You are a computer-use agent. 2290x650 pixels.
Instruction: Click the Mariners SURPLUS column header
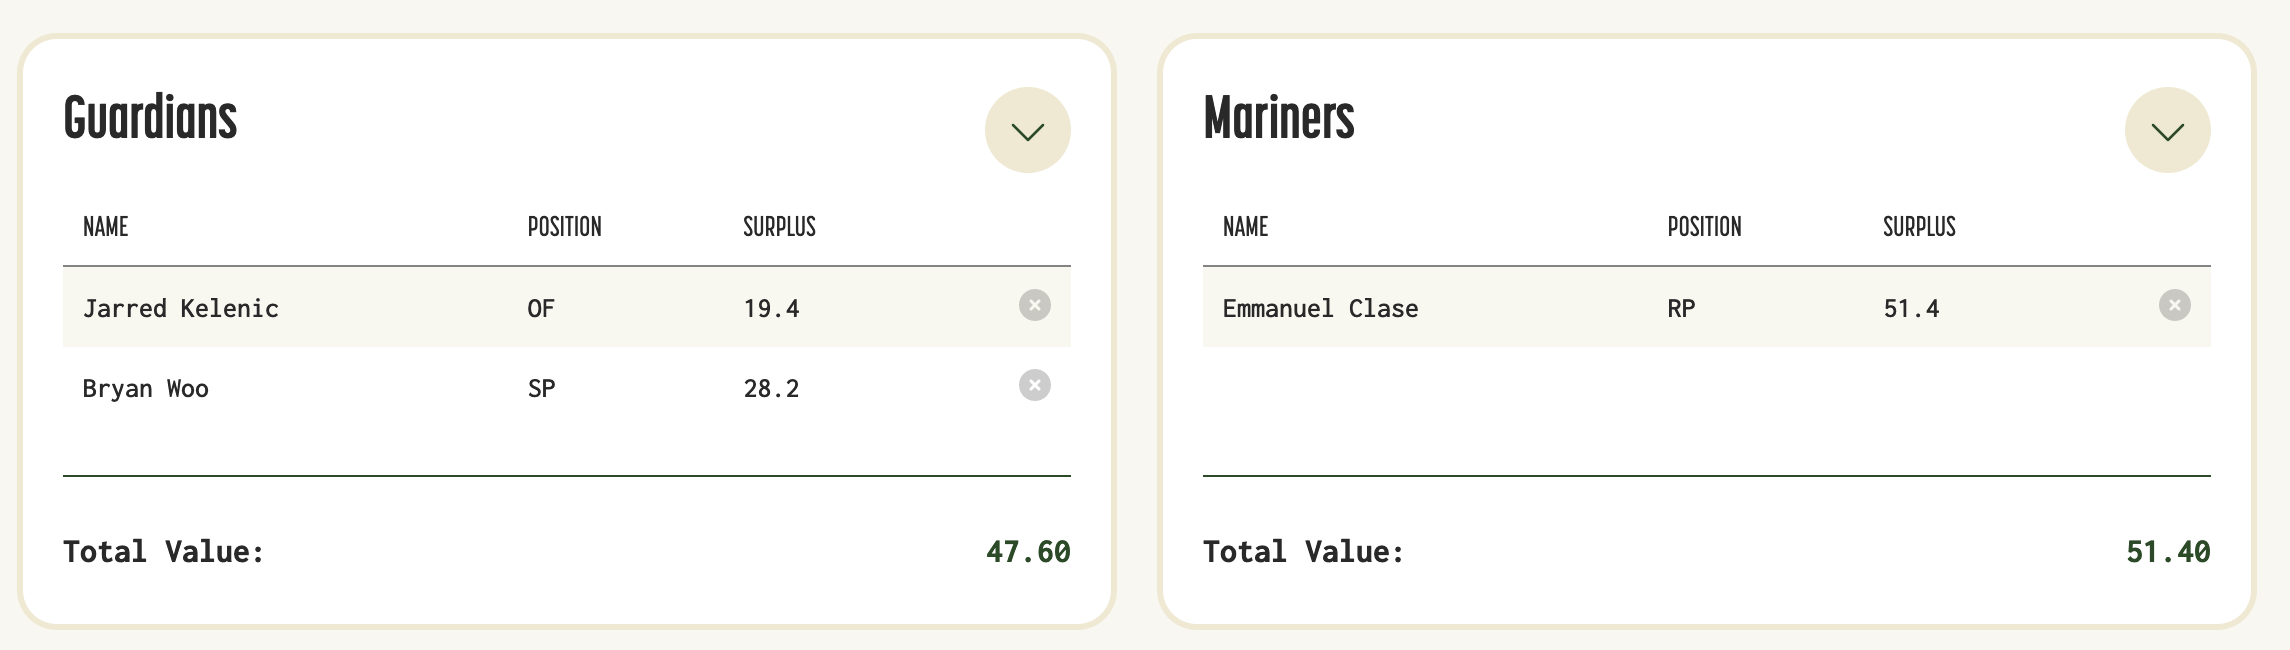click(1919, 227)
